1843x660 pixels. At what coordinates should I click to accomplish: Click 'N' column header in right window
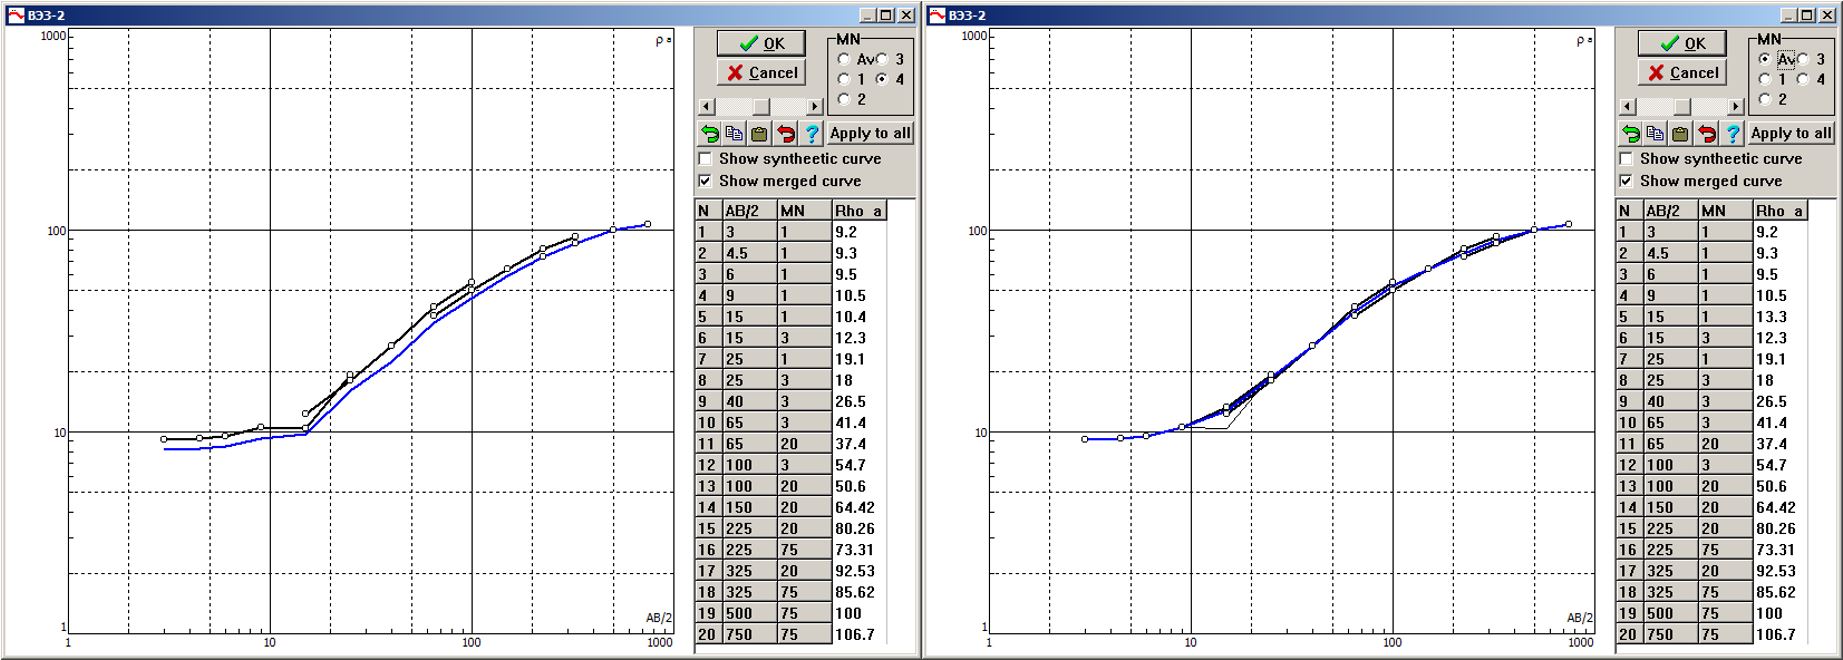pos(1629,210)
